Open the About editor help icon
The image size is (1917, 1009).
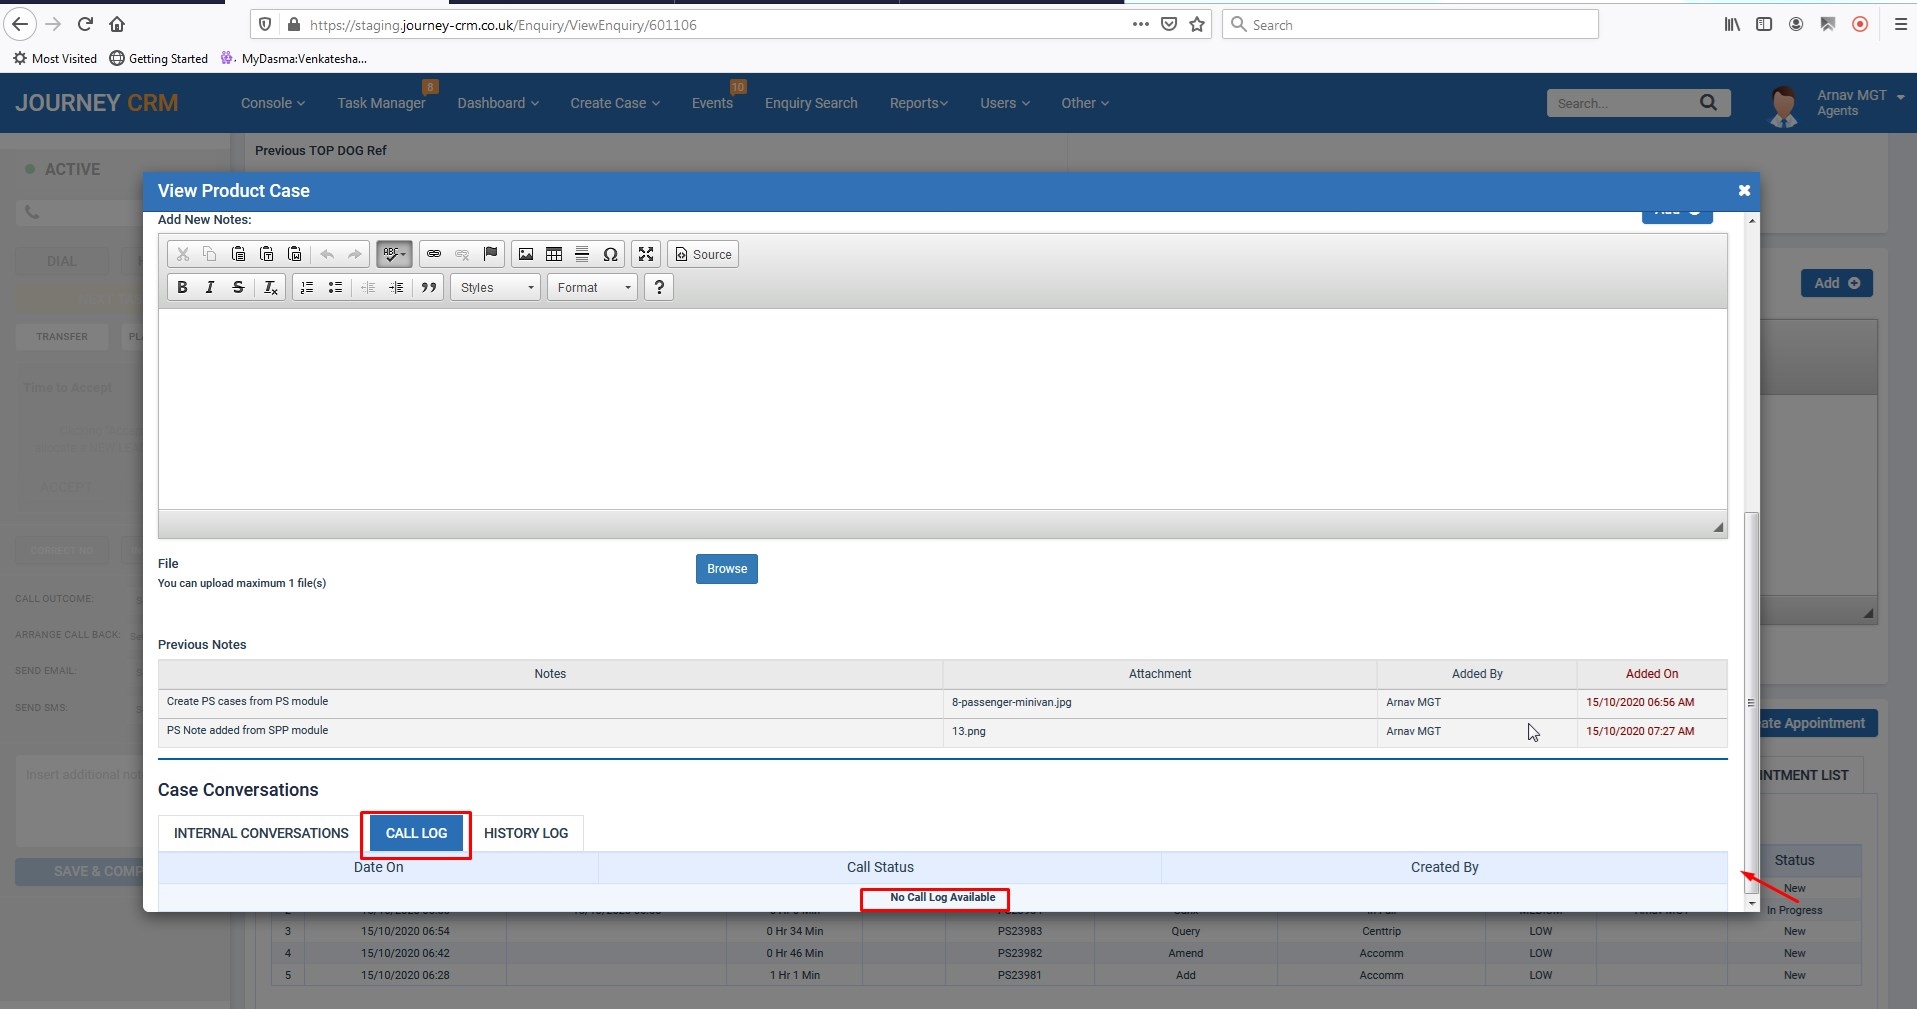(x=659, y=287)
